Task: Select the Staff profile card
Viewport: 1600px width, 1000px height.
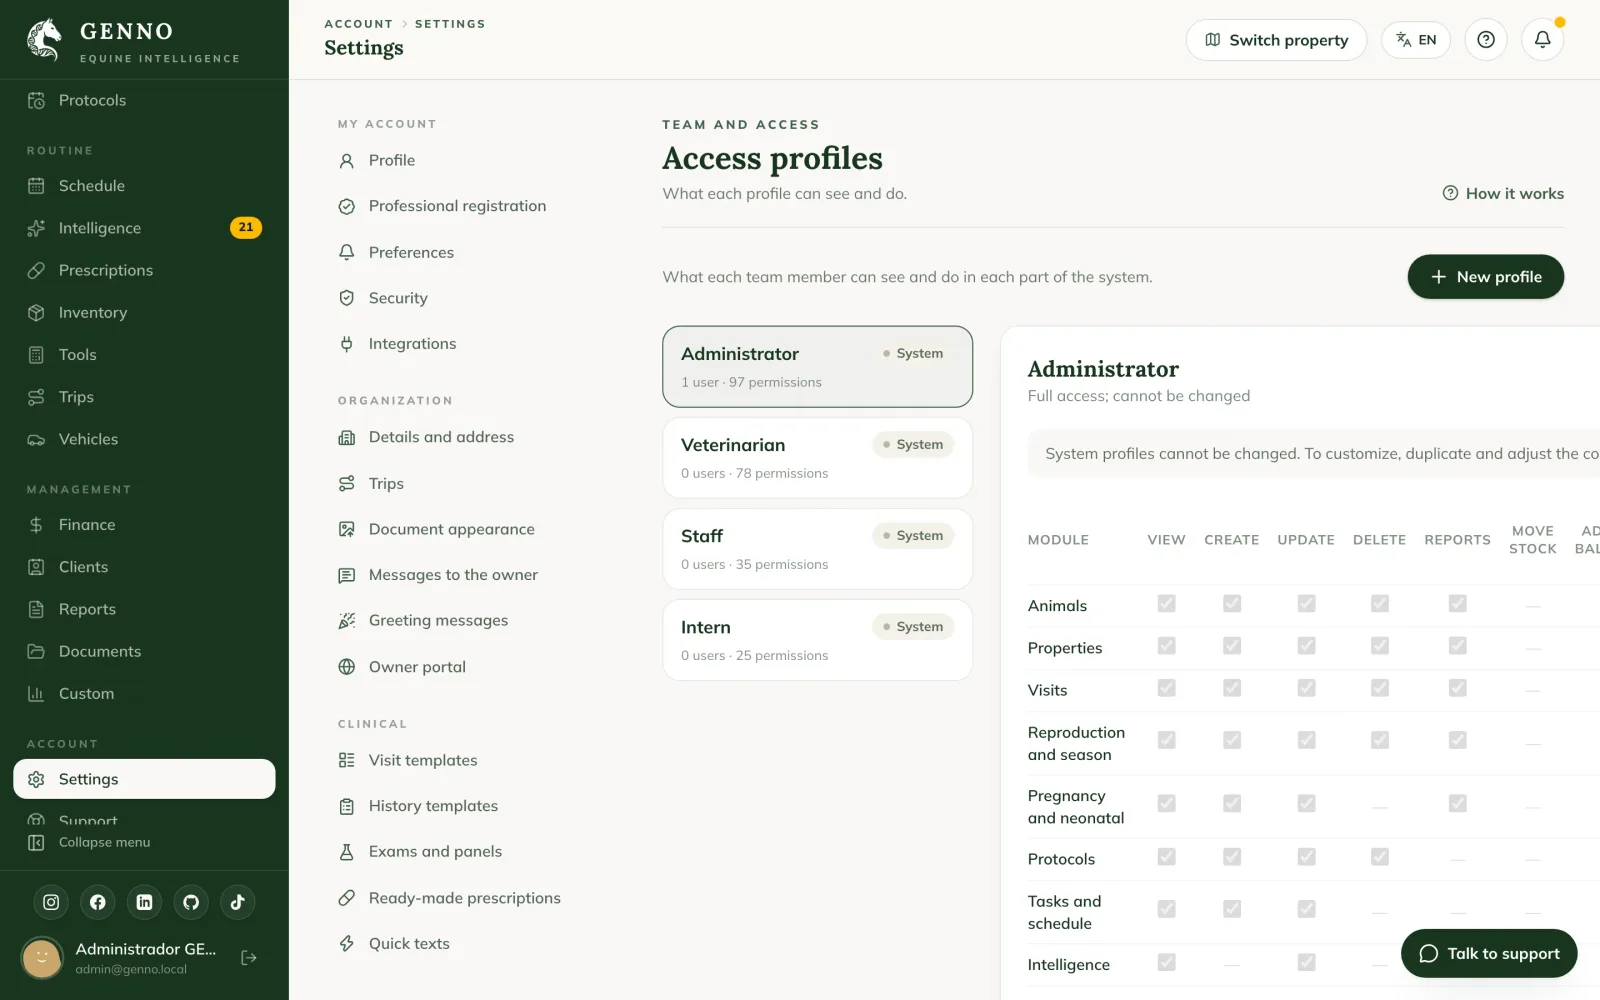Action: pyautogui.click(x=817, y=549)
